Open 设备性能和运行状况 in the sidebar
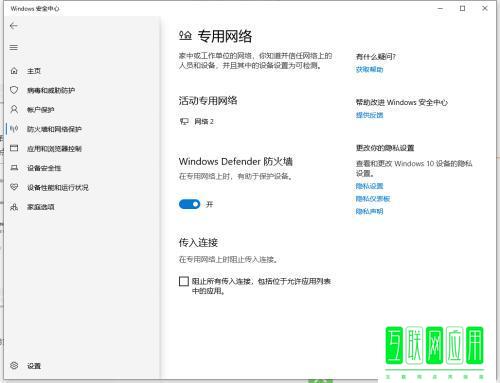 [58, 187]
